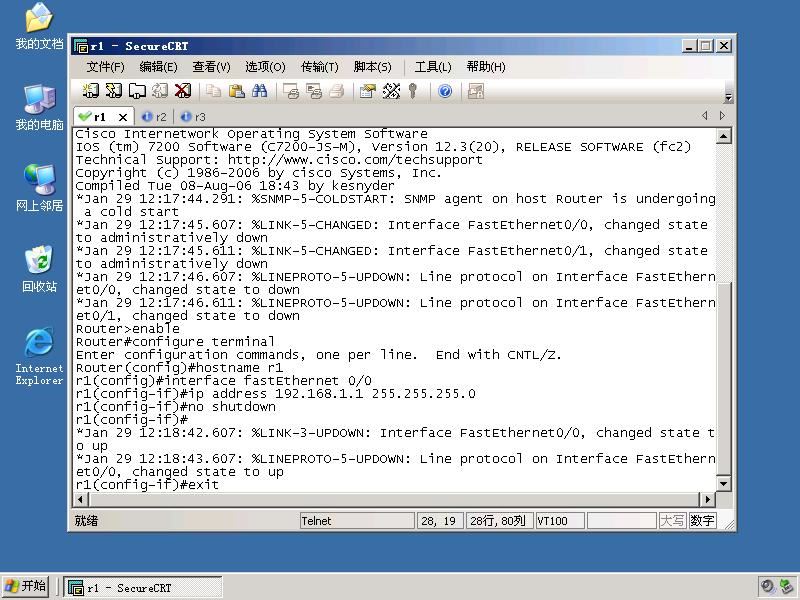Viewport: 800px width, 600px height.
Task: Click the Print Selection icon
Action: click(314, 91)
